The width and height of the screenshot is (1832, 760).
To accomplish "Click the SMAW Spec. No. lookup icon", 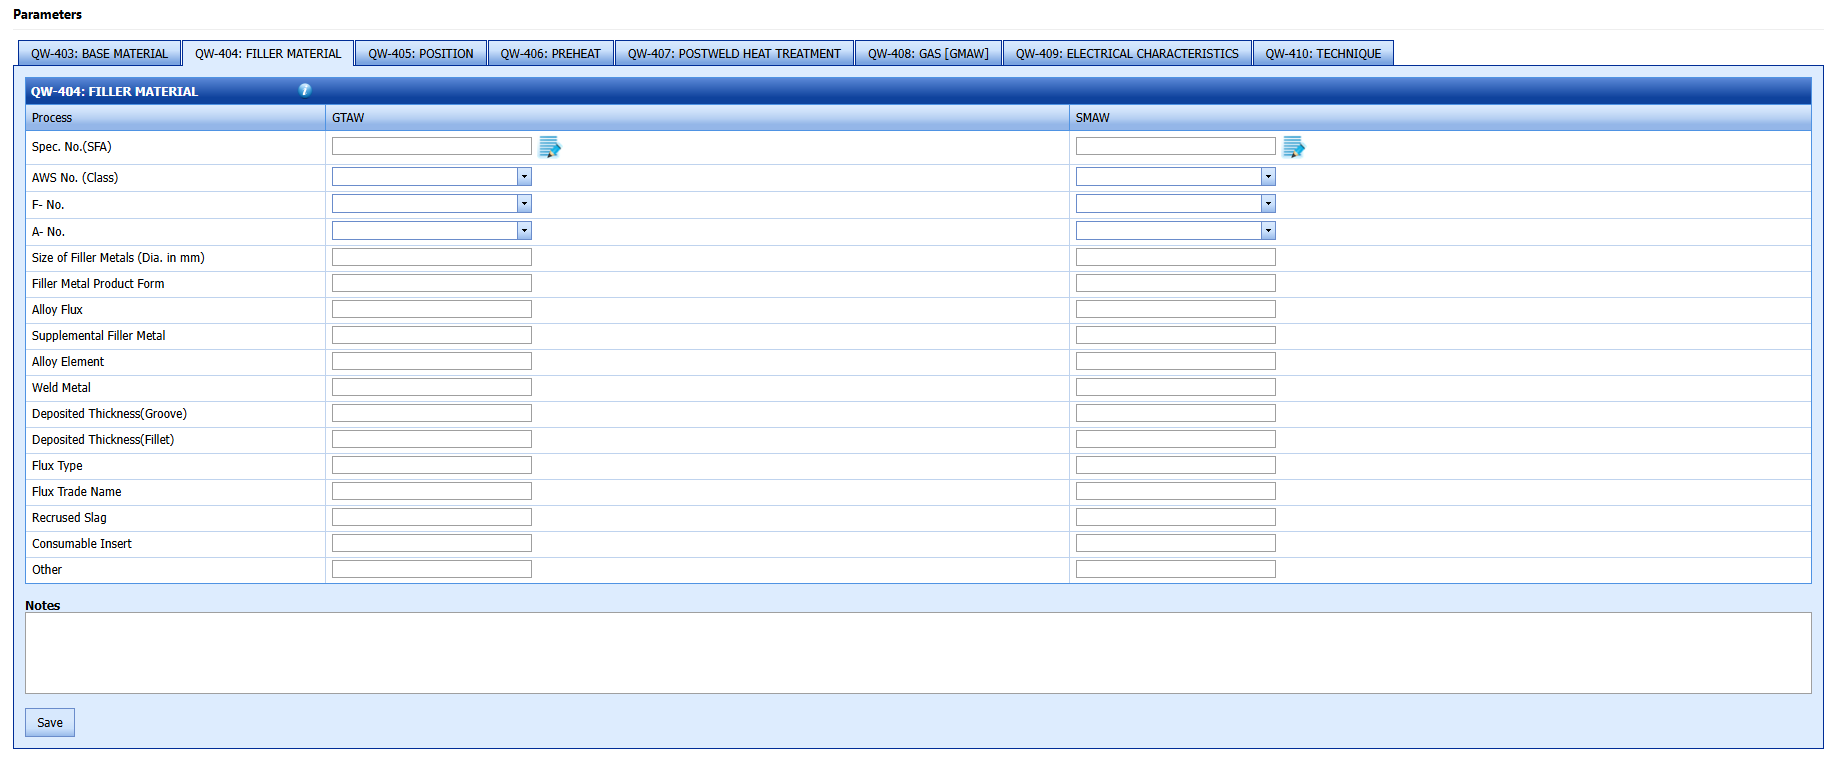I will [1294, 147].
